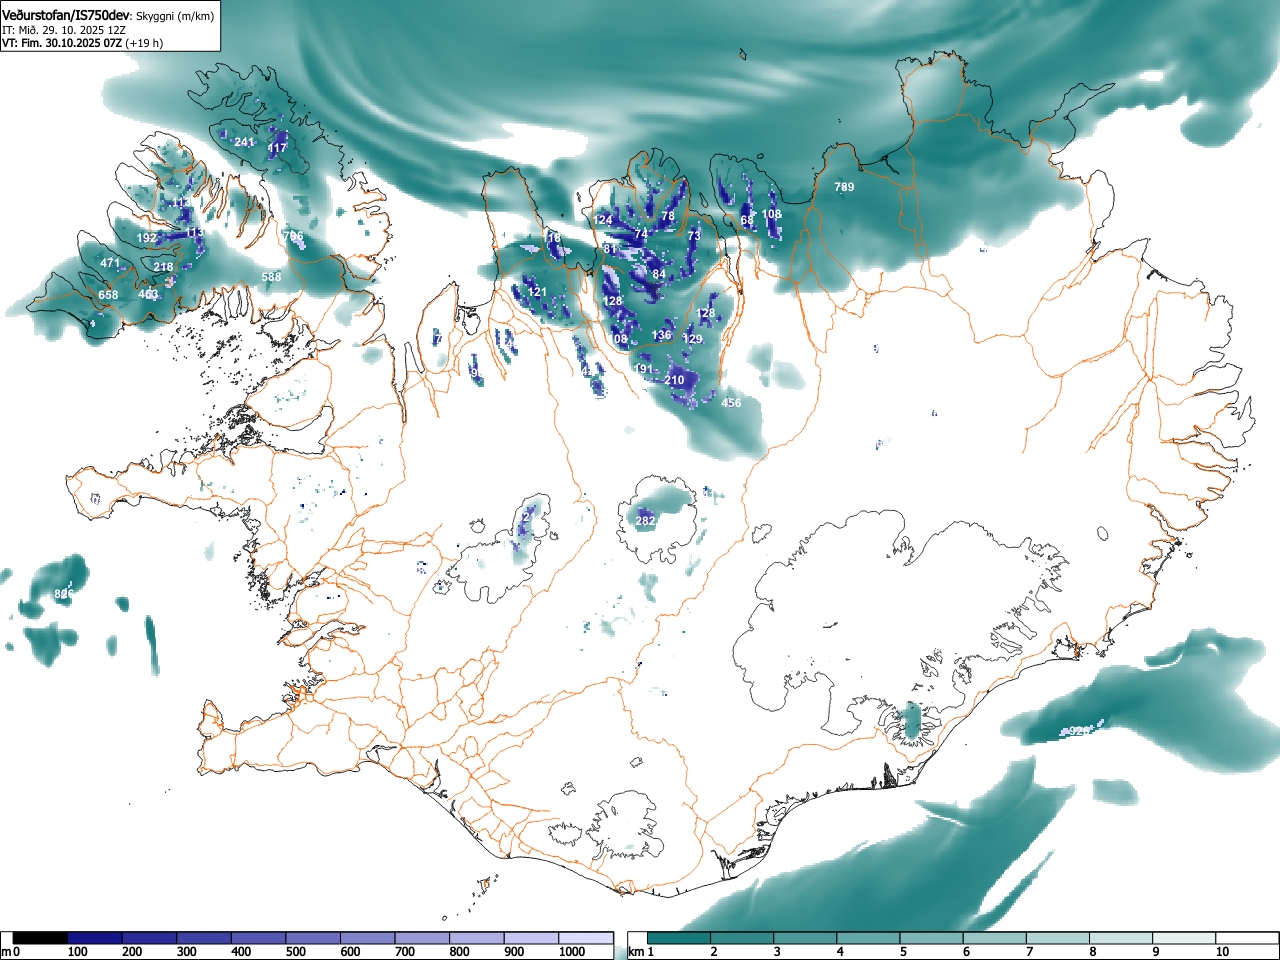Click the black swatch in the meters legend
The width and height of the screenshot is (1280, 960).
click(41, 938)
